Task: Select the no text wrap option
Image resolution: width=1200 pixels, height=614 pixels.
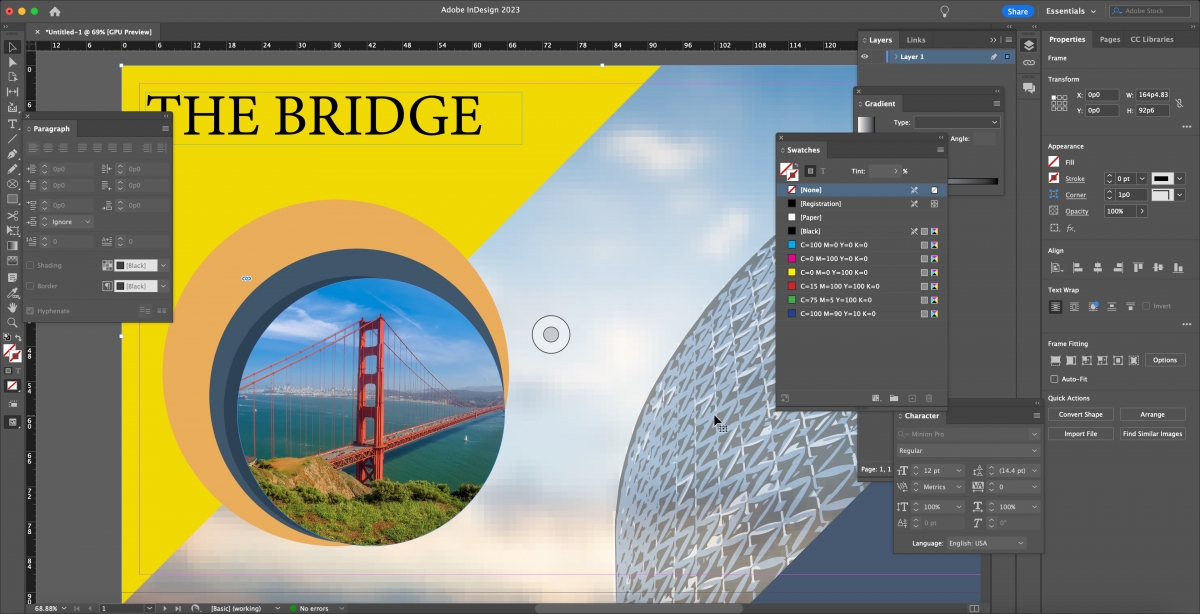Action: [1055, 306]
